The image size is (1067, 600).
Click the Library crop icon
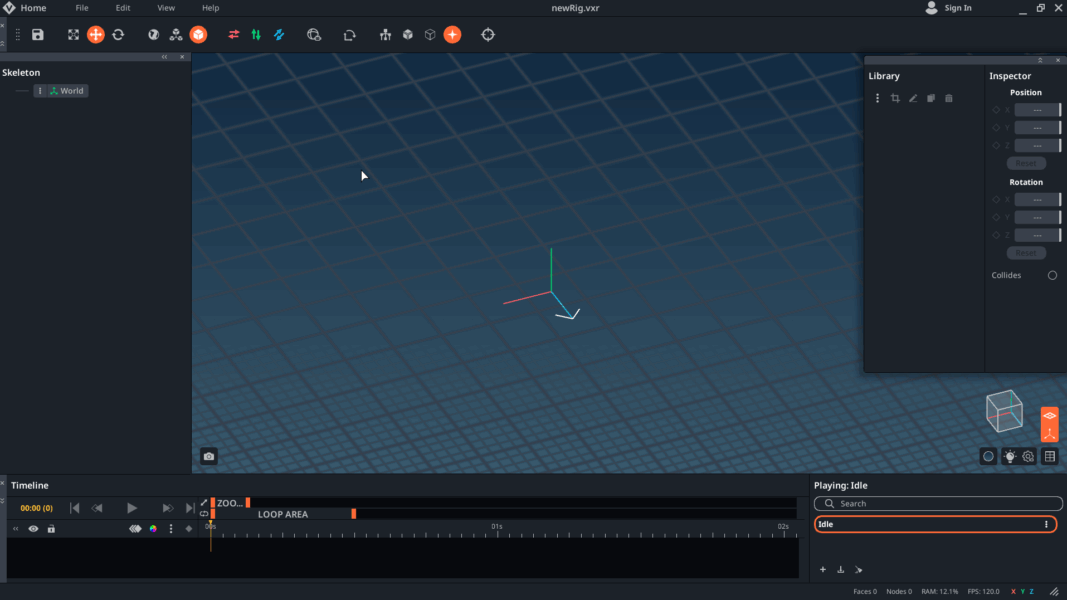895,99
